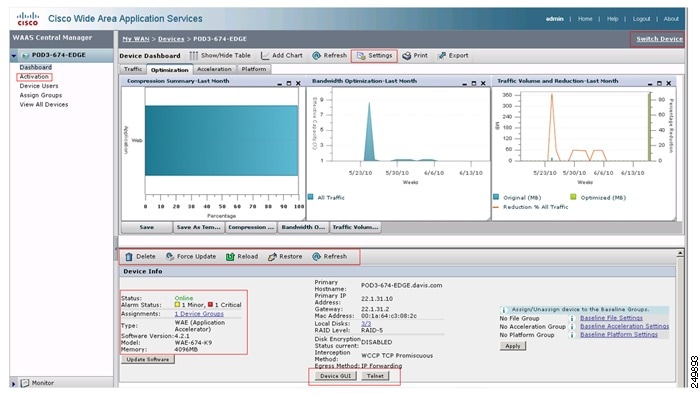Click the Help link in header
This screenshot has width=700, height=397.
click(612, 19)
